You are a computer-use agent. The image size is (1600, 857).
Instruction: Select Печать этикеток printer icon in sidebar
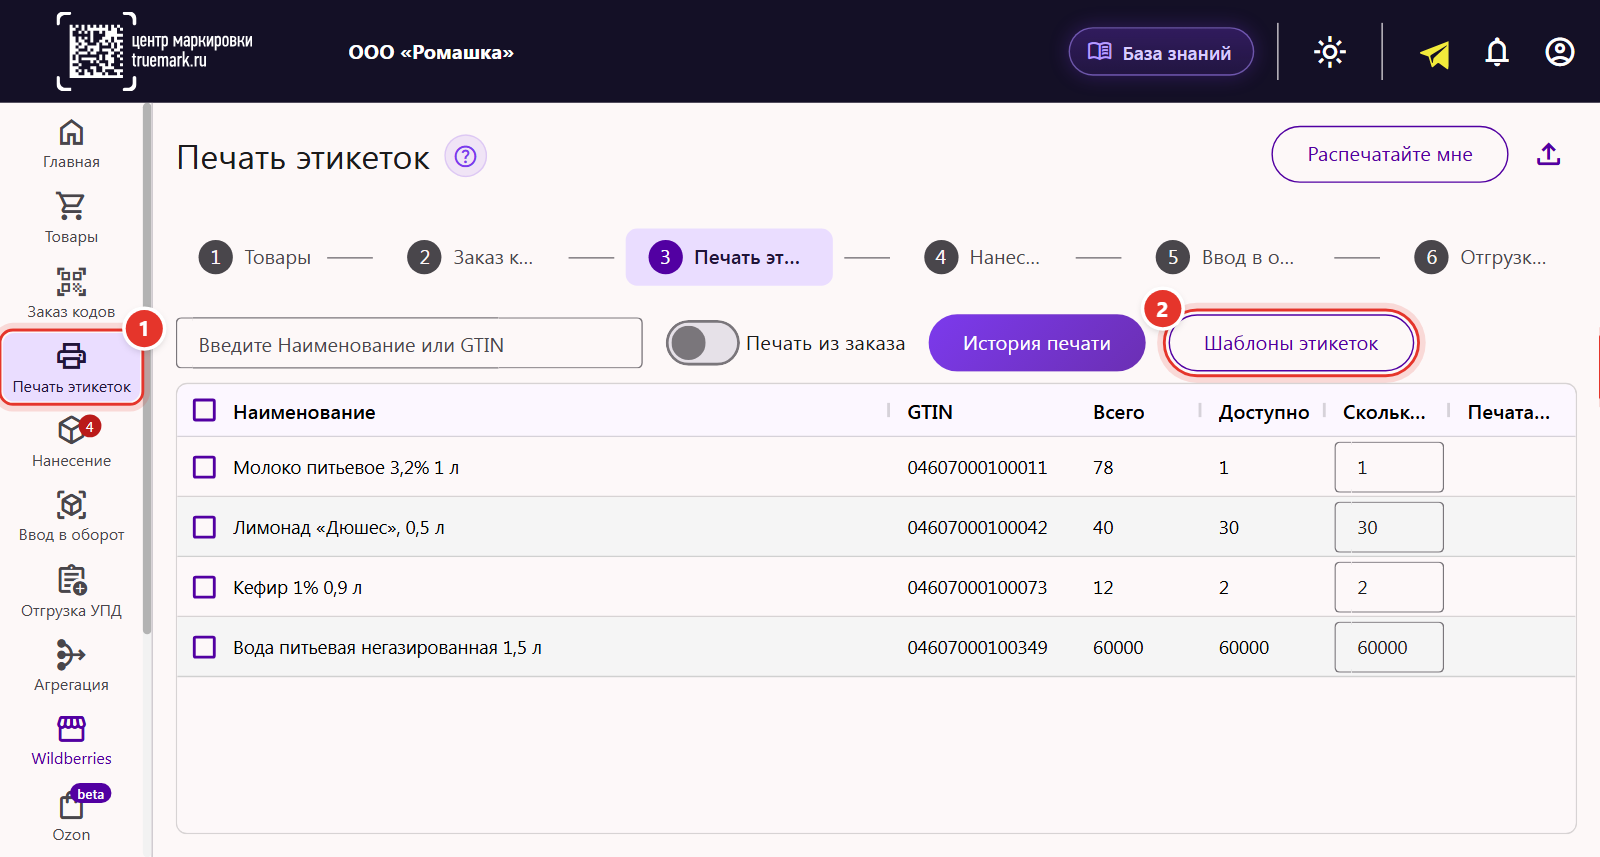(71, 356)
